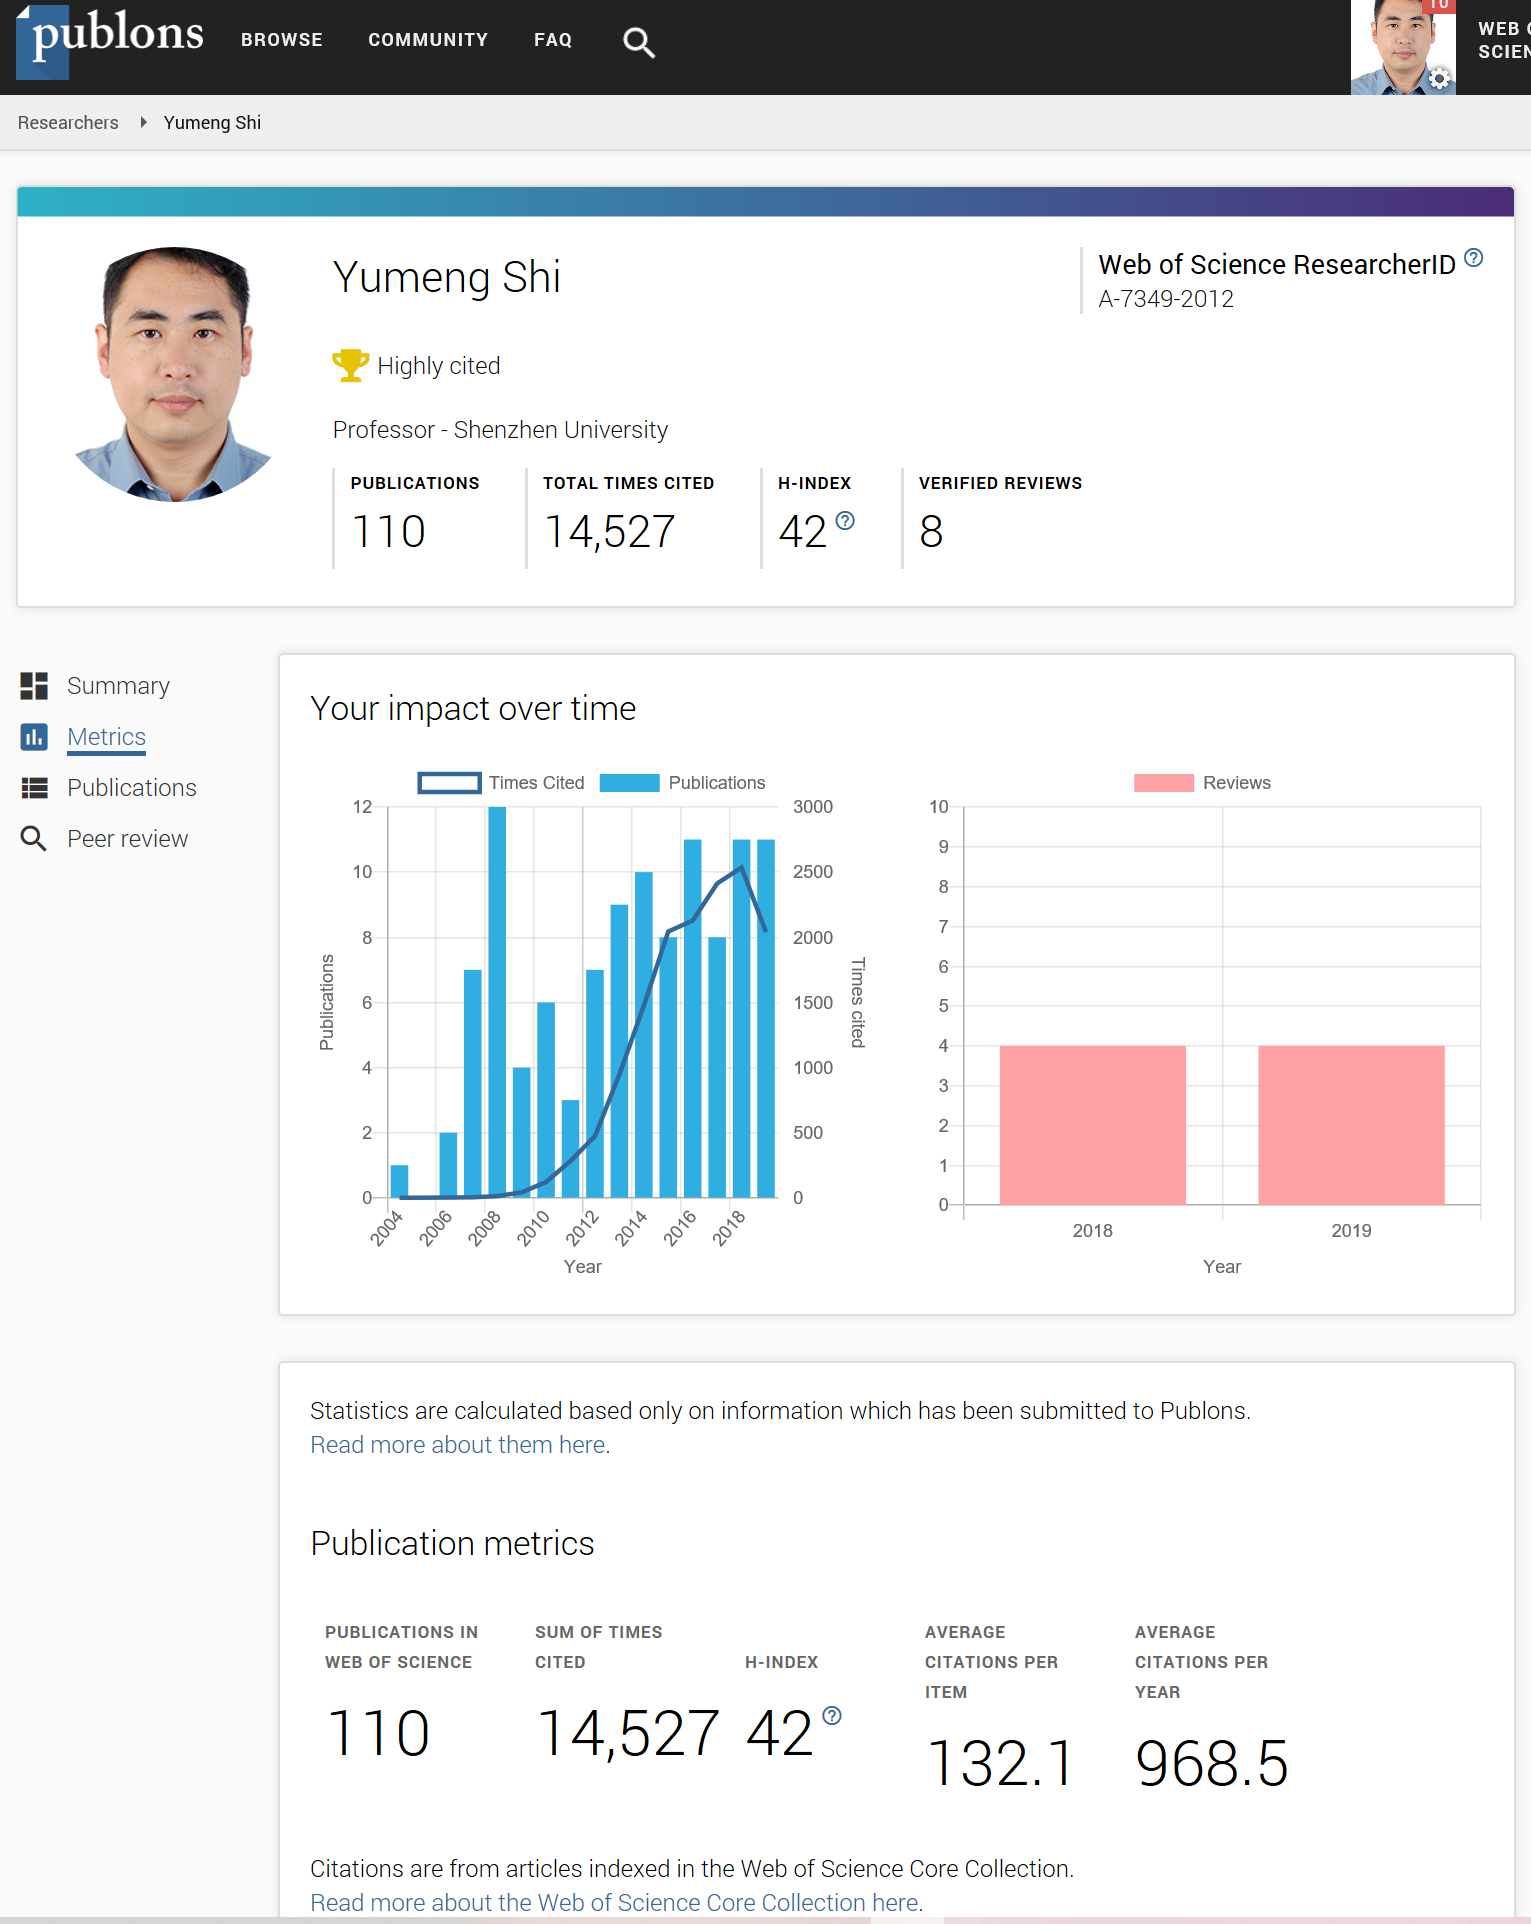This screenshot has width=1531, height=1924.
Task: Click the tallest publications bar for 2008
Action: coord(497,1002)
